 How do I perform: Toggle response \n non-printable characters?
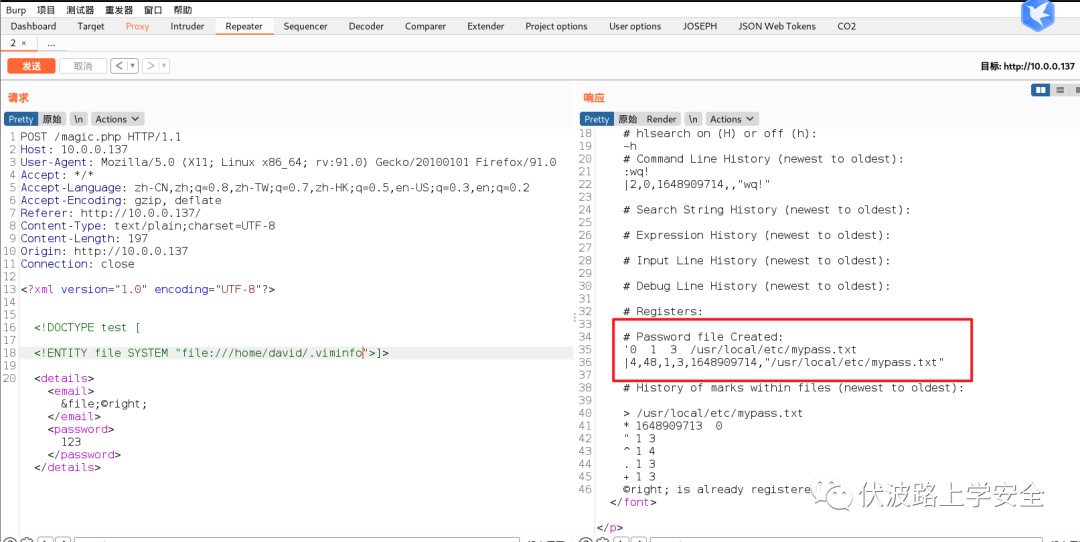pyautogui.click(x=694, y=119)
